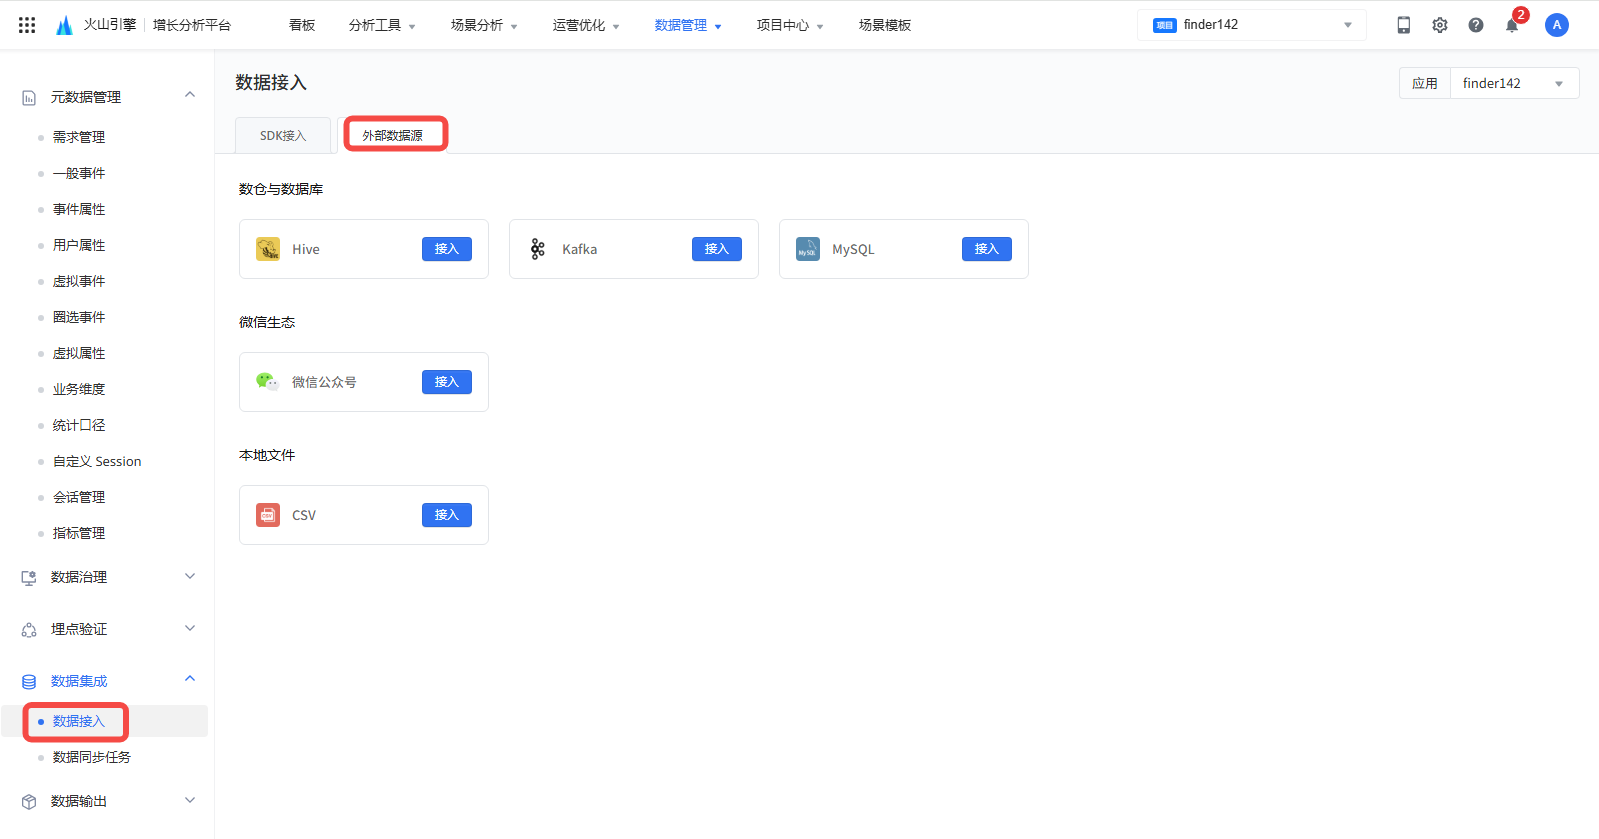This screenshot has height=839, width=1599.
Task: Click 接入 button for MySQL
Action: click(x=986, y=249)
